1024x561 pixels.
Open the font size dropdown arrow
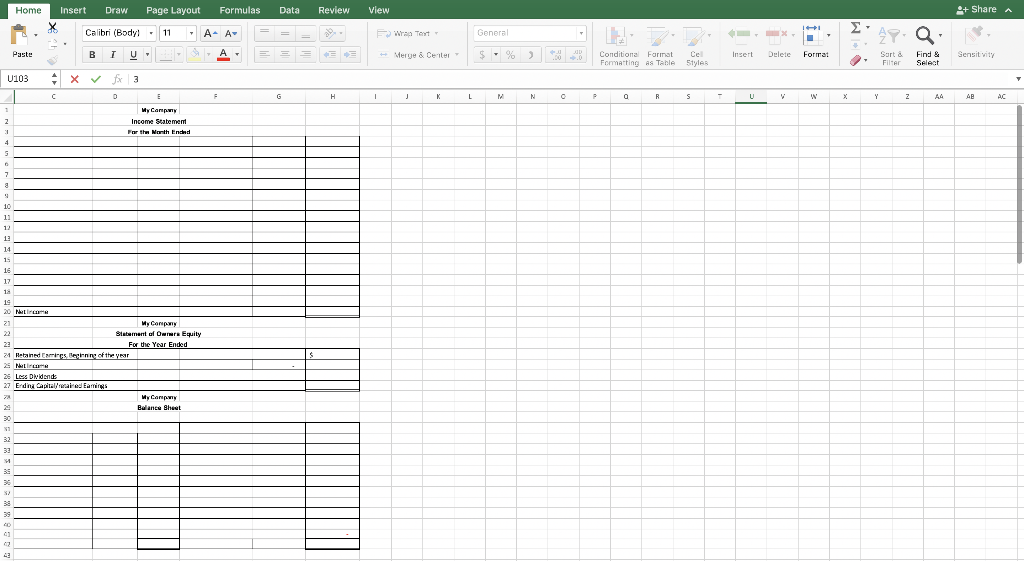[191, 33]
